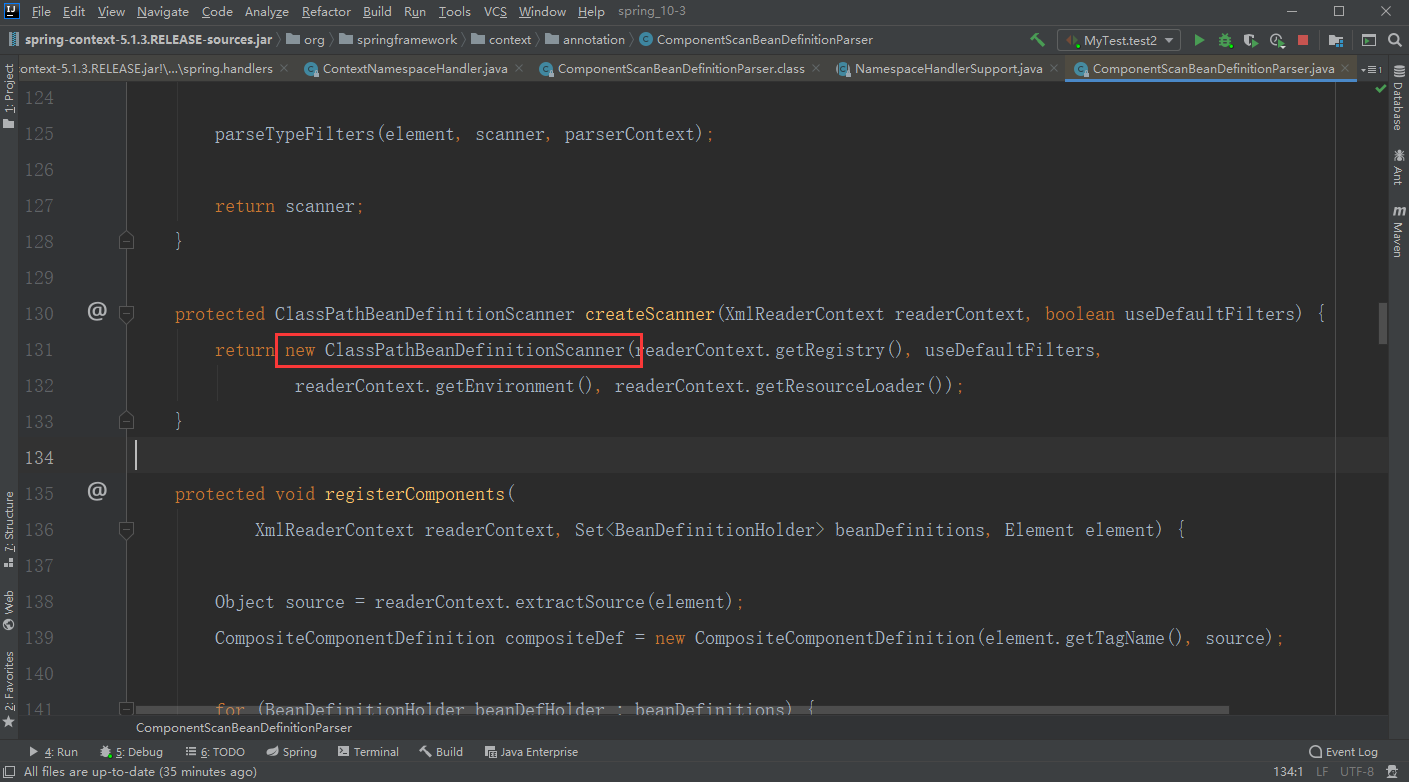Click the annotation breadcrumb folder
1409x782 pixels.
(585, 40)
